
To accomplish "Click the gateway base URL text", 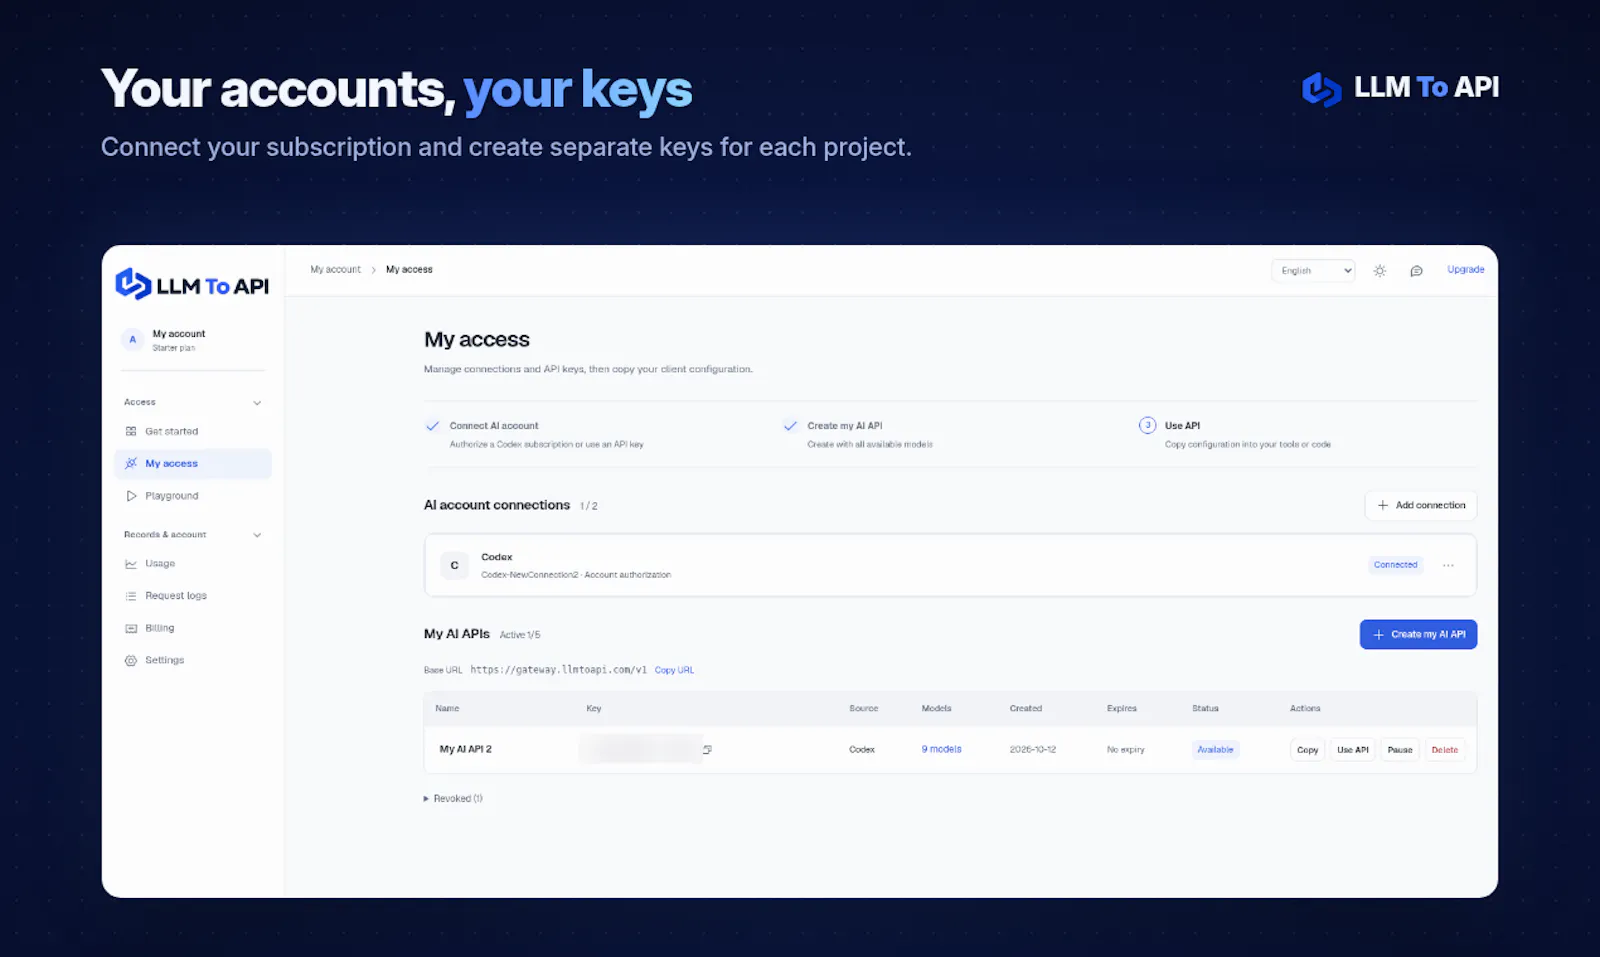I will click(559, 670).
